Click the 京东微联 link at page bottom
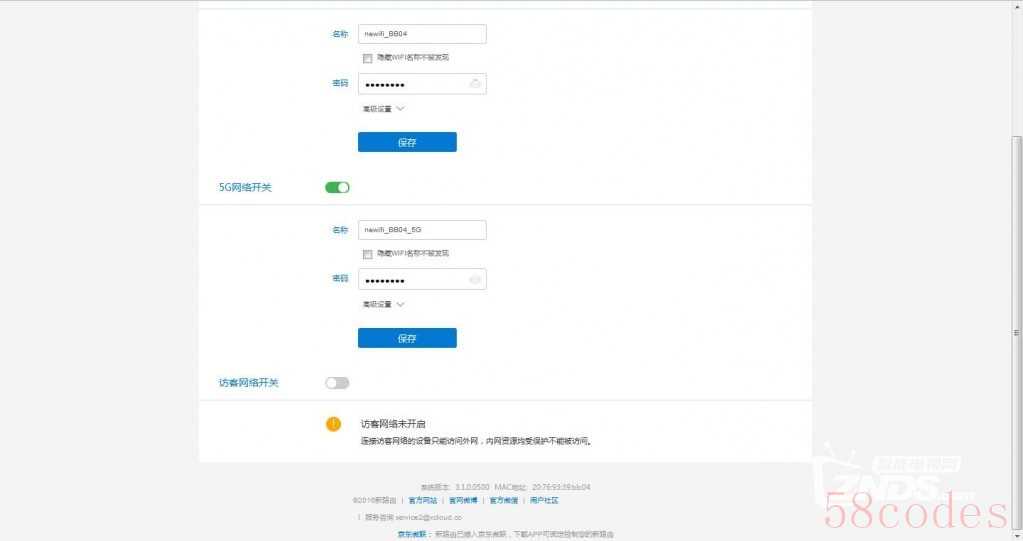The image size is (1023, 541). pos(412,534)
